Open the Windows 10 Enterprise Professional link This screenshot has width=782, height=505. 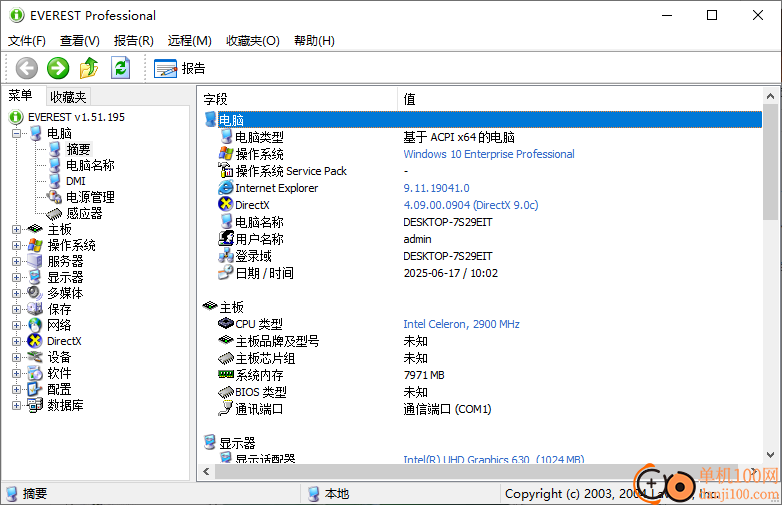click(x=489, y=154)
